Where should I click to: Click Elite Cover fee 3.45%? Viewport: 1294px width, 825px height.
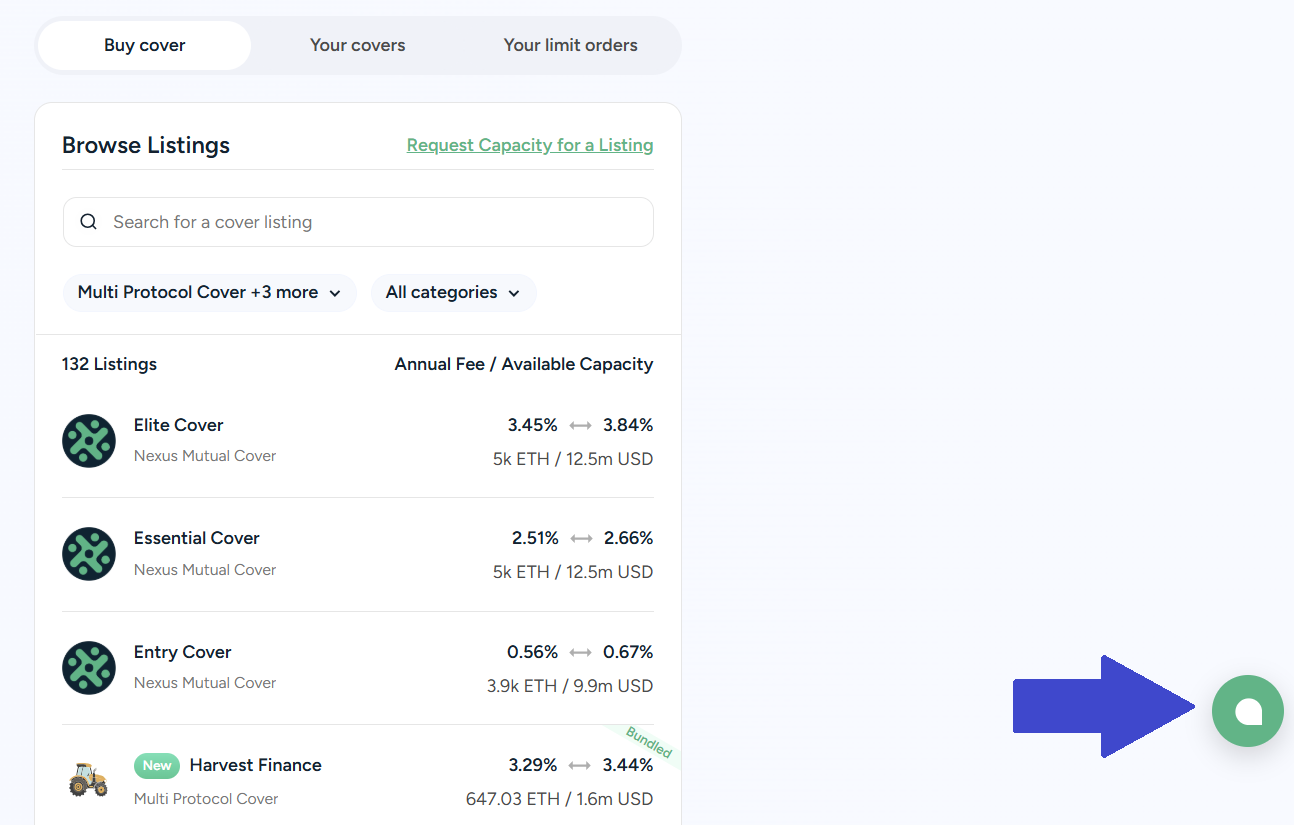(532, 425)
